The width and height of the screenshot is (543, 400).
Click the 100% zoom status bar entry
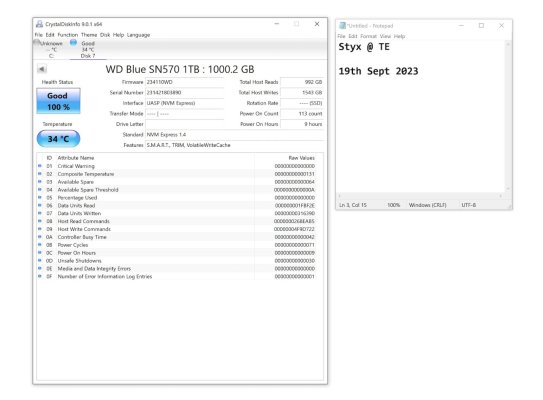tap(393, 205)
